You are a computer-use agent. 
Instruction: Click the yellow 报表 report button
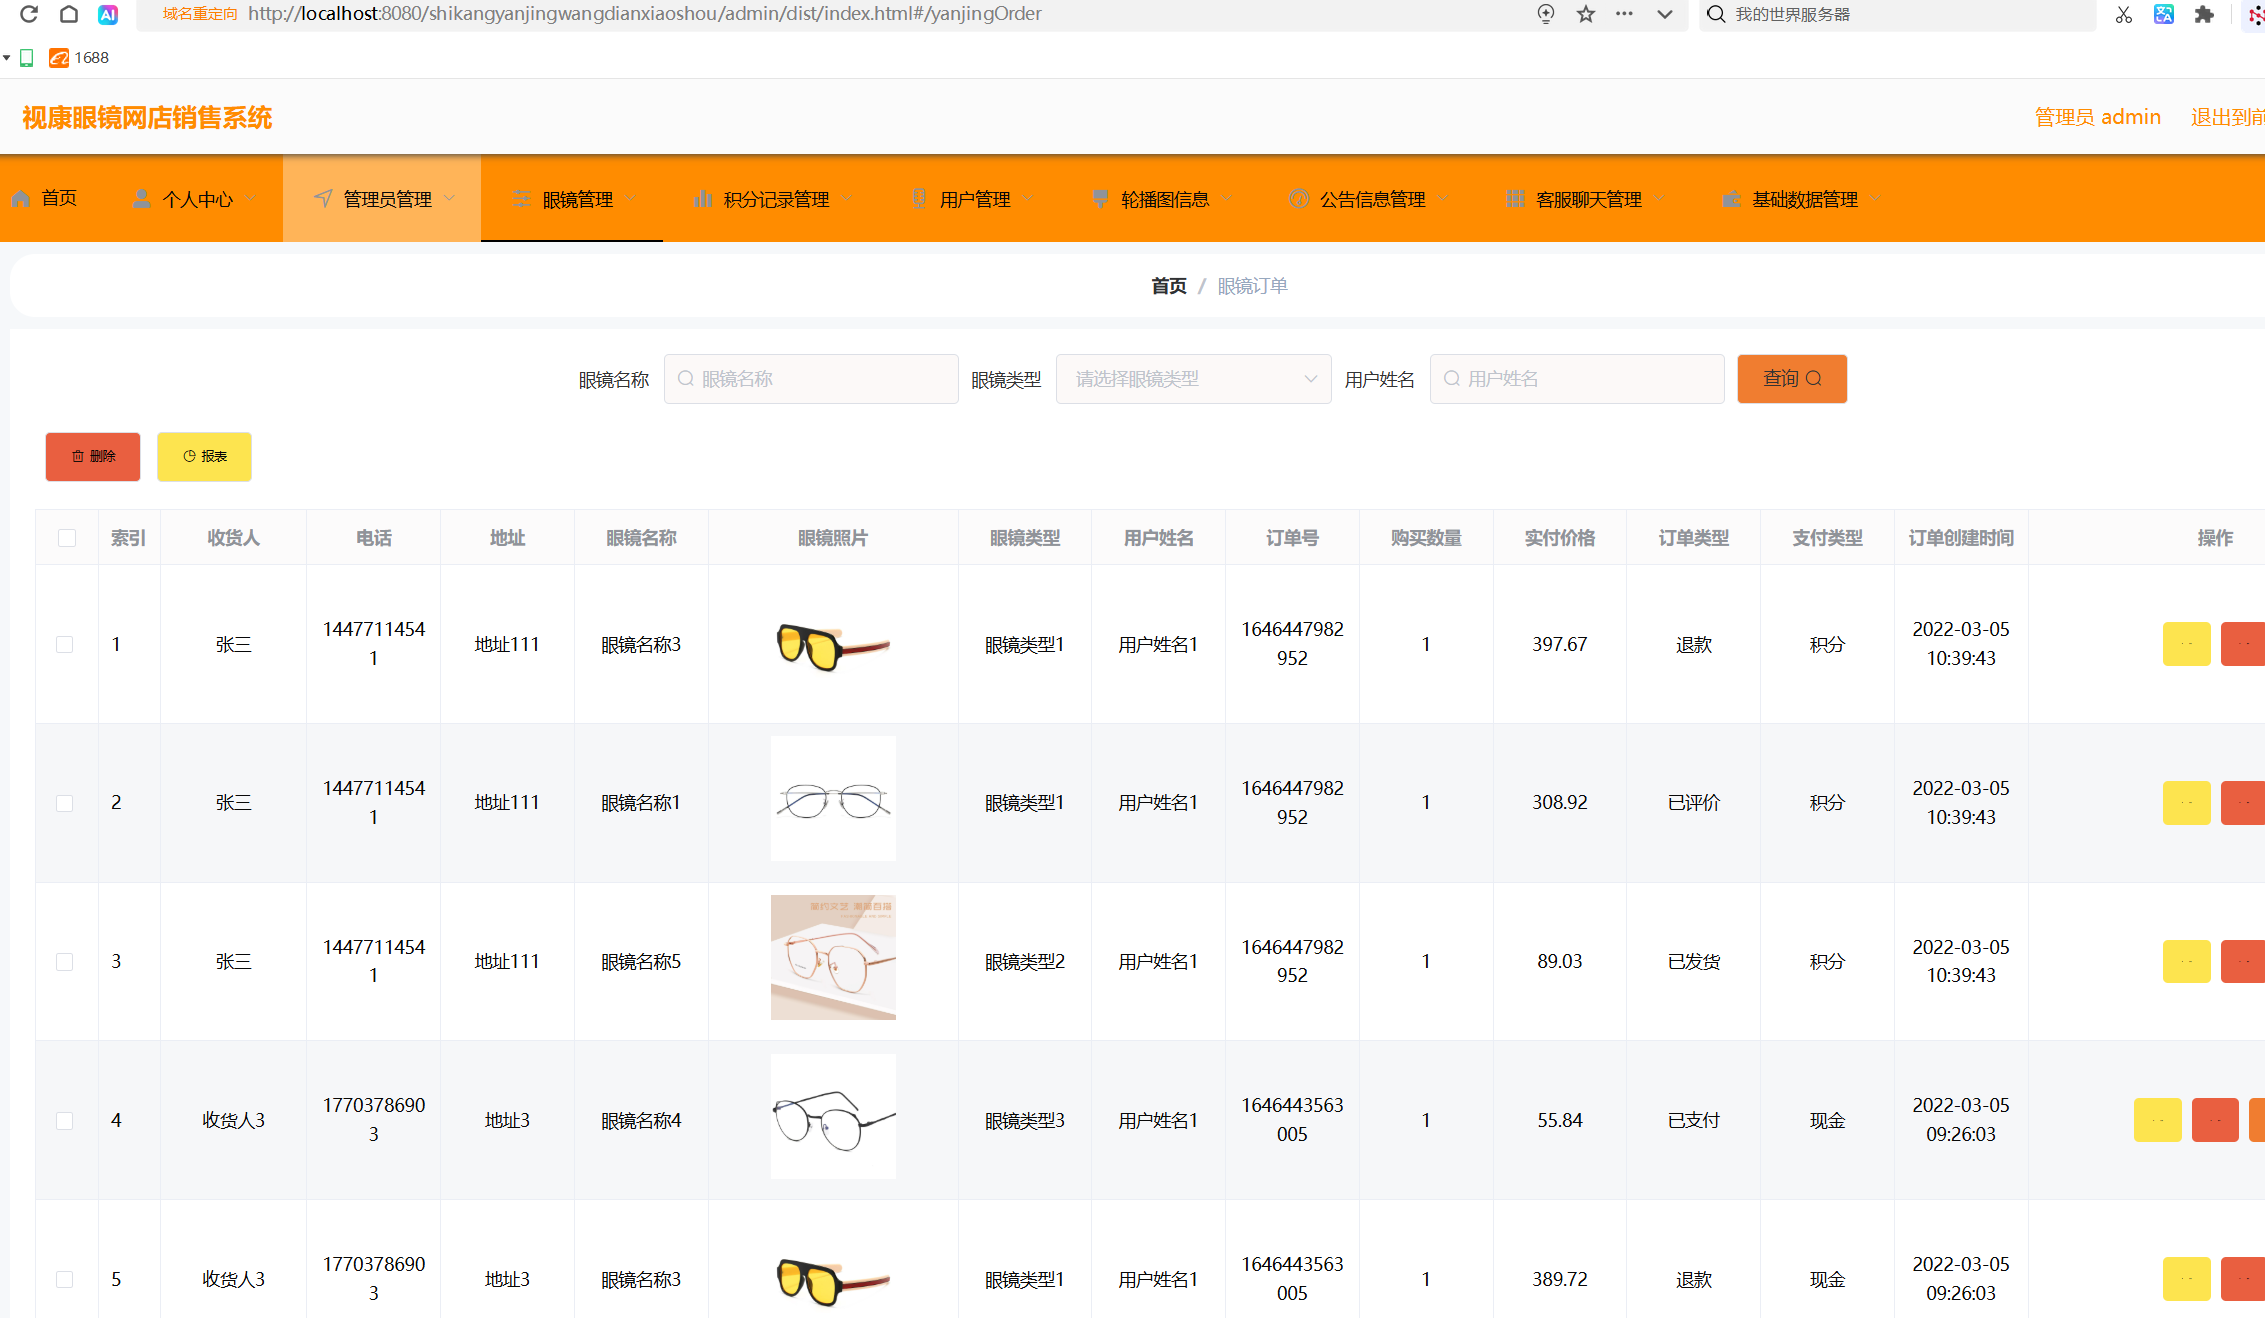coord(204,456)
